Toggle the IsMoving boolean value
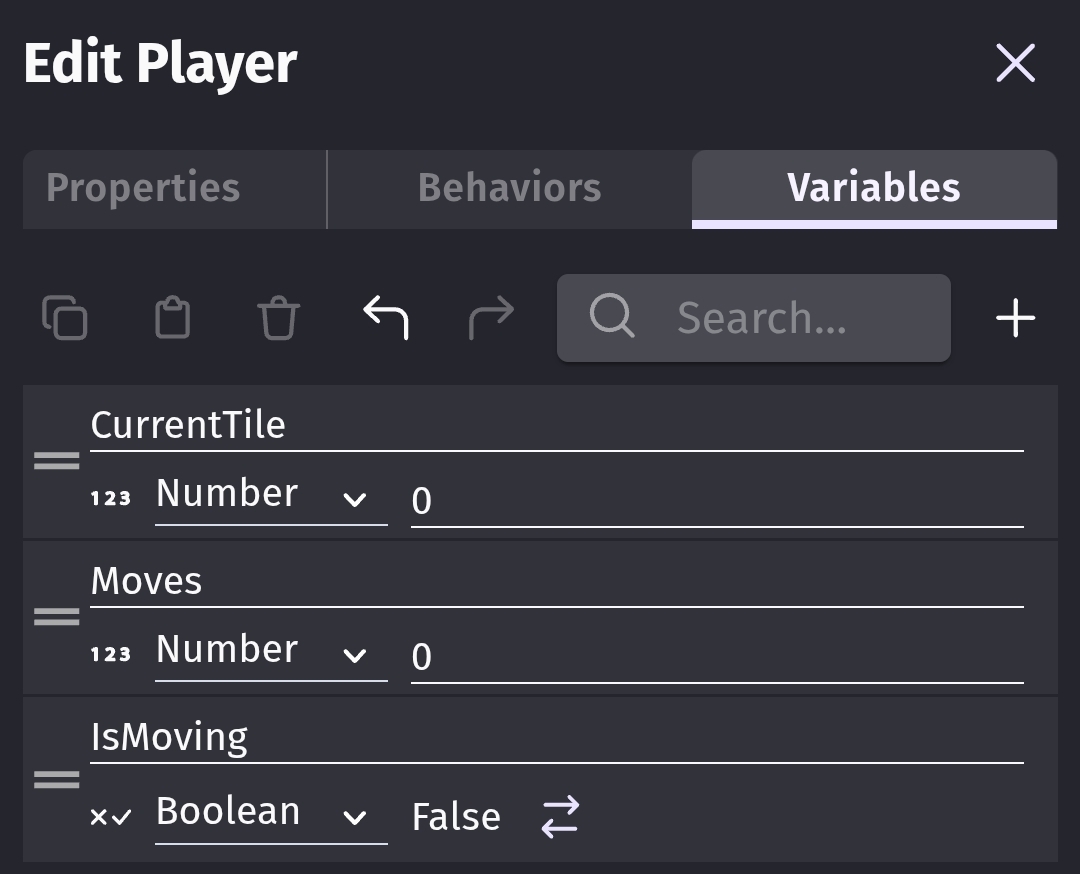 pos(560,816)
